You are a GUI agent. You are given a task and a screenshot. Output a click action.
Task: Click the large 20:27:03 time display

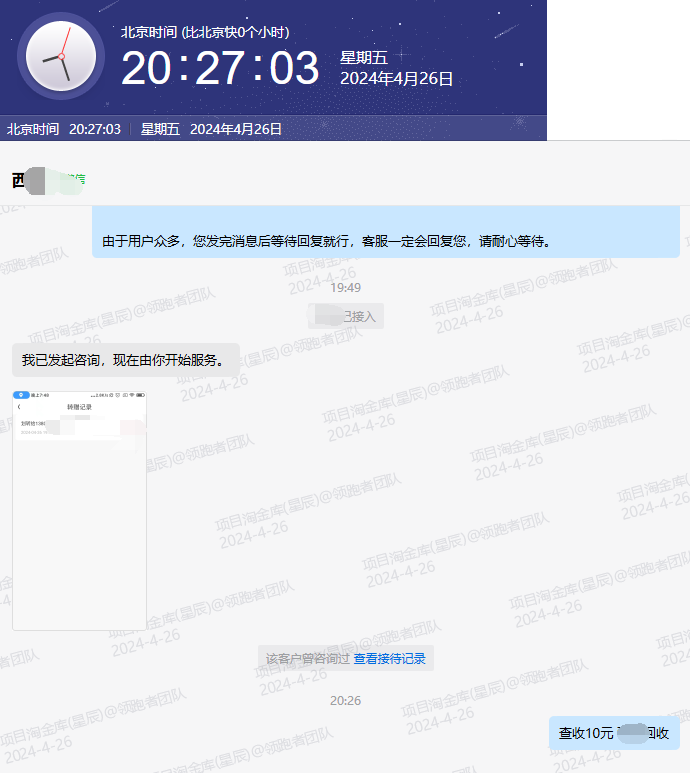click(x=220, y=68)
